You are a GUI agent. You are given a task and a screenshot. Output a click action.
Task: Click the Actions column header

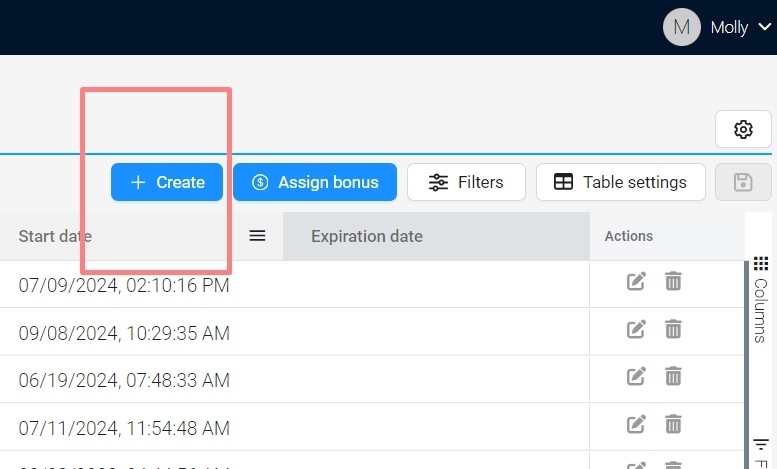[628, 236]
